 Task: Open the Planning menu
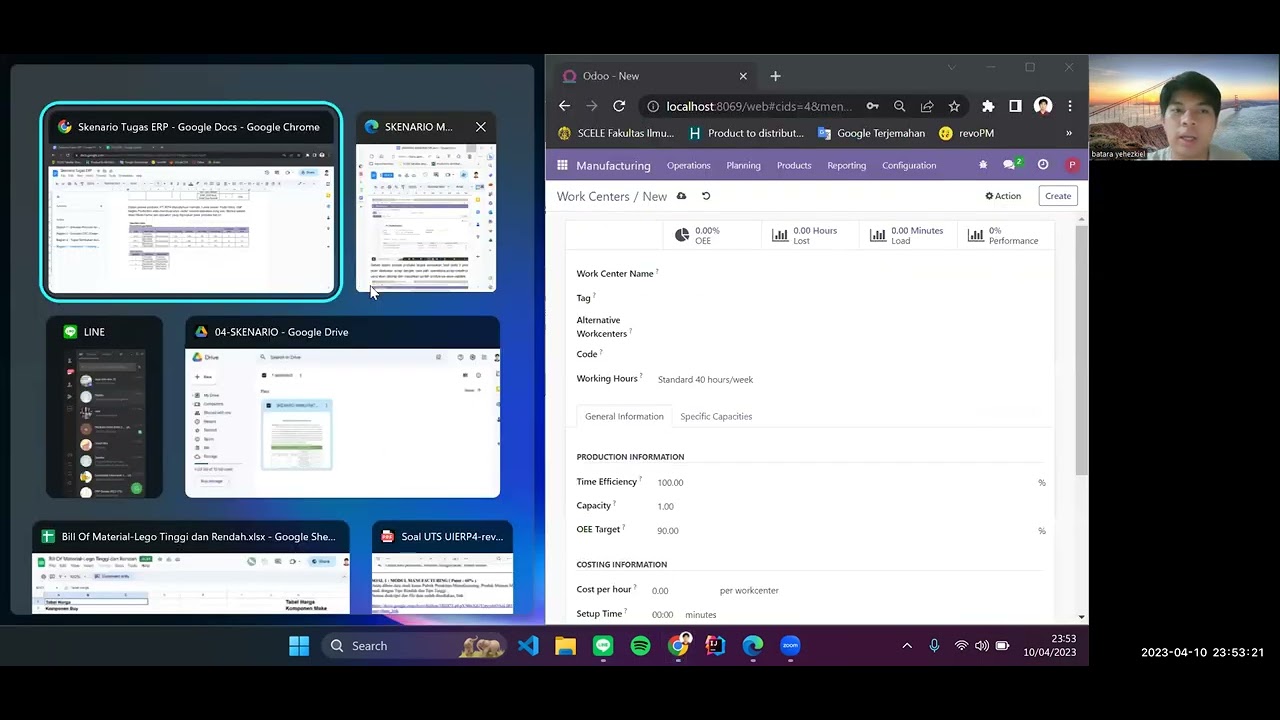(743, 165)
